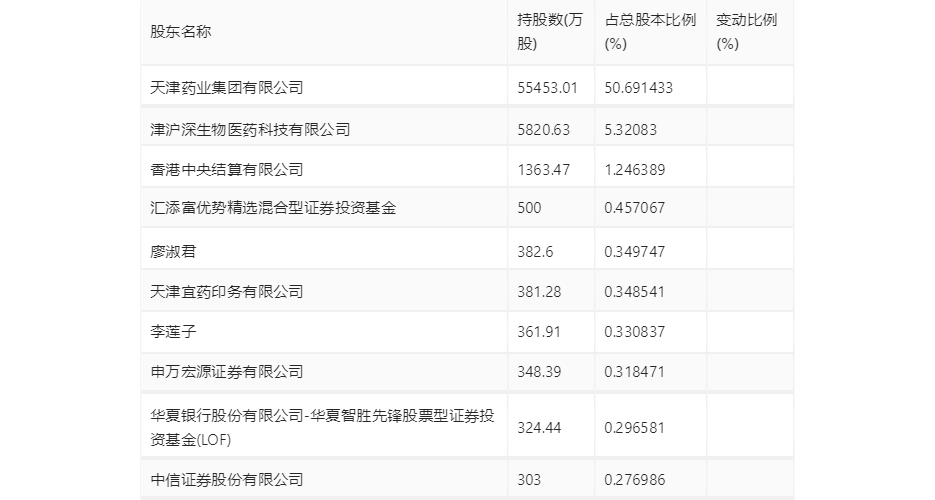Viewport: 935px width, 500px height.
Task: Select the percentage 0.330837
Action: tap(634, 331)
